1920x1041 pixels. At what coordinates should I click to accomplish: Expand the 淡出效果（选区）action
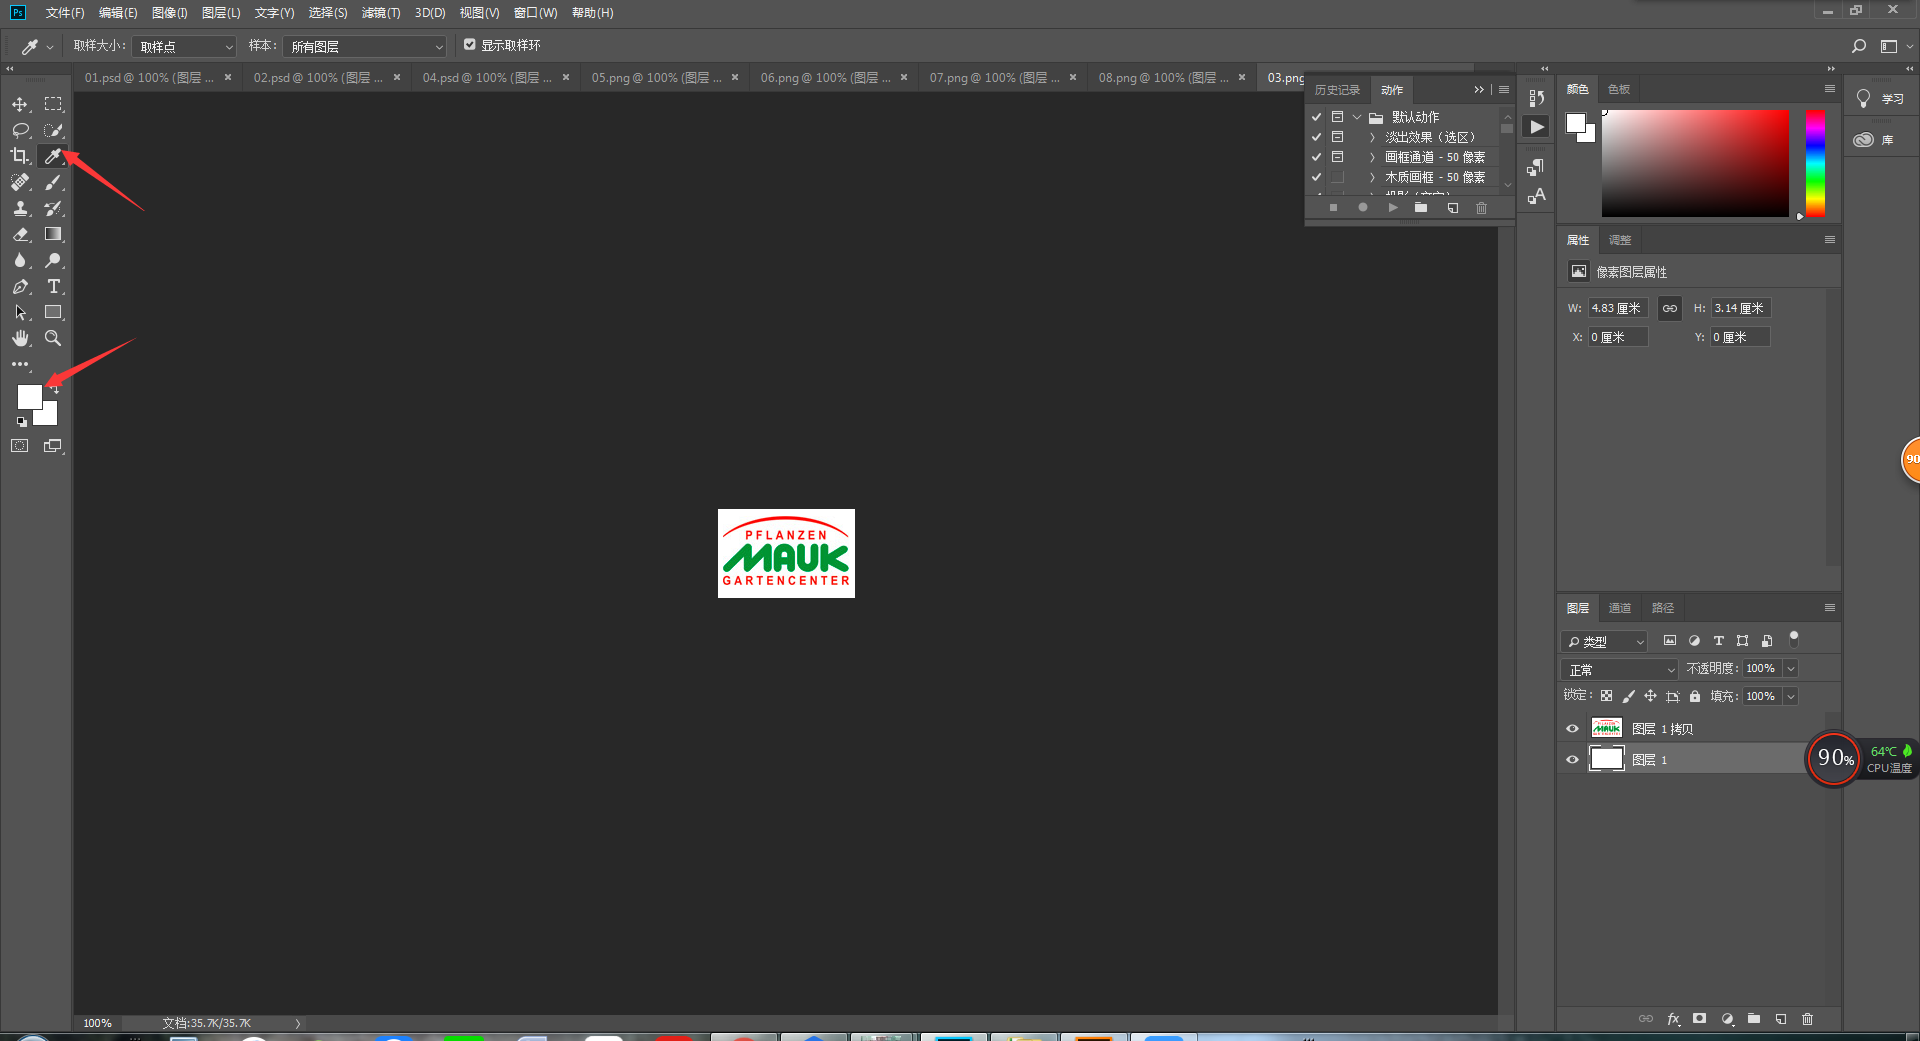tap(1372, 137)
